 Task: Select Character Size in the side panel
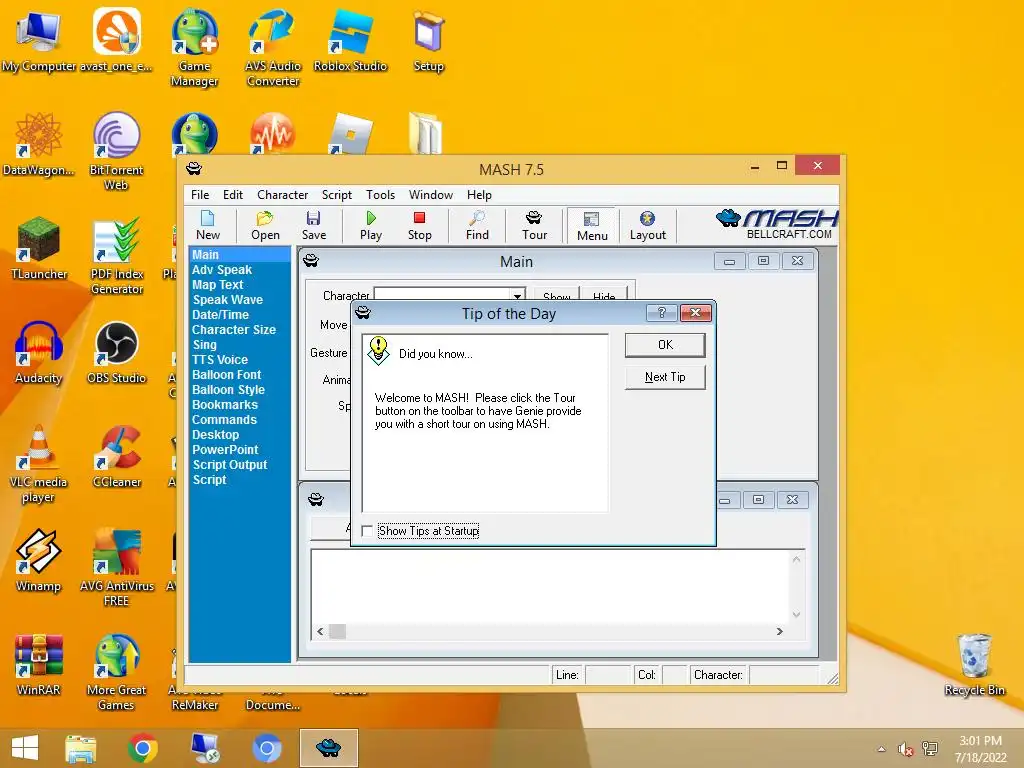(x=234, y=330)
